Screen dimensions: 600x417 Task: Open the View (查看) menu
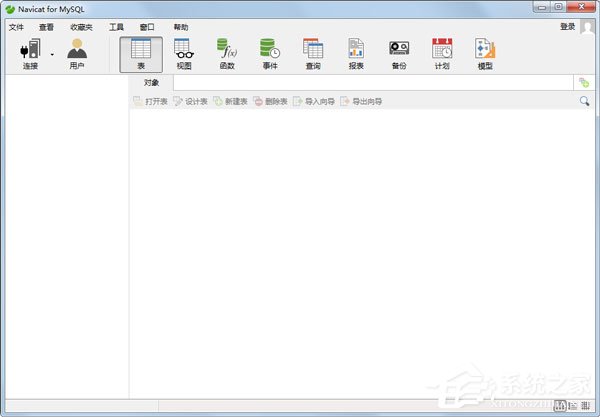click(46, 27)
